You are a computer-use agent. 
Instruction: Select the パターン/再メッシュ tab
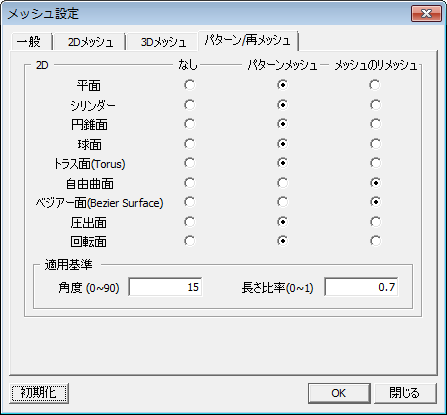point(248,41)
